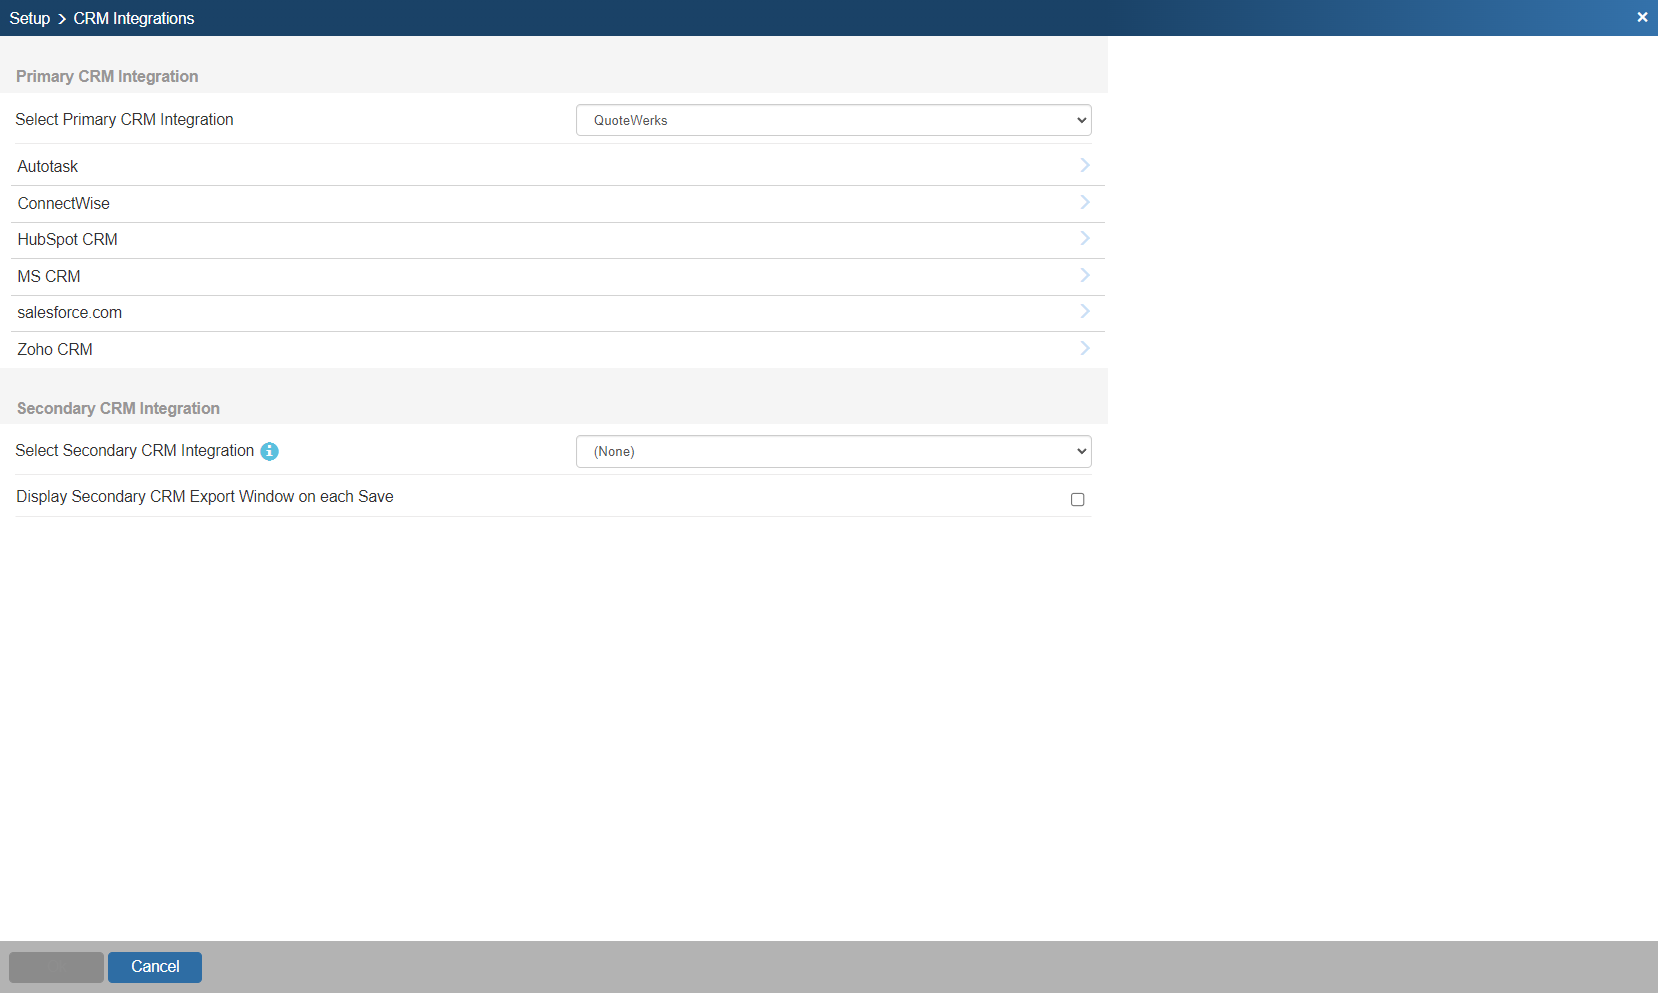
Task: Click the info icon beside Secondary CRM Integration
Action: point(269,451)
